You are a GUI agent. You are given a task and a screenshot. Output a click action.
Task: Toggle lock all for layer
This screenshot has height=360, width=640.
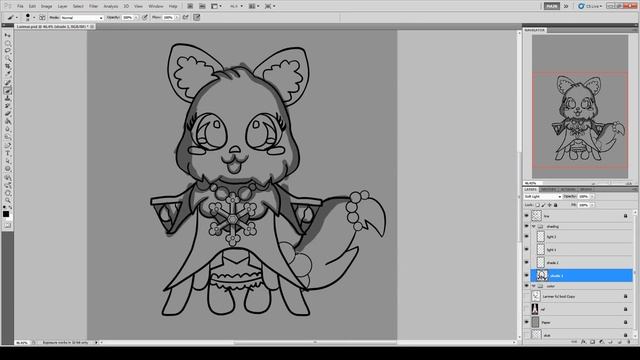tap(556, 205)
